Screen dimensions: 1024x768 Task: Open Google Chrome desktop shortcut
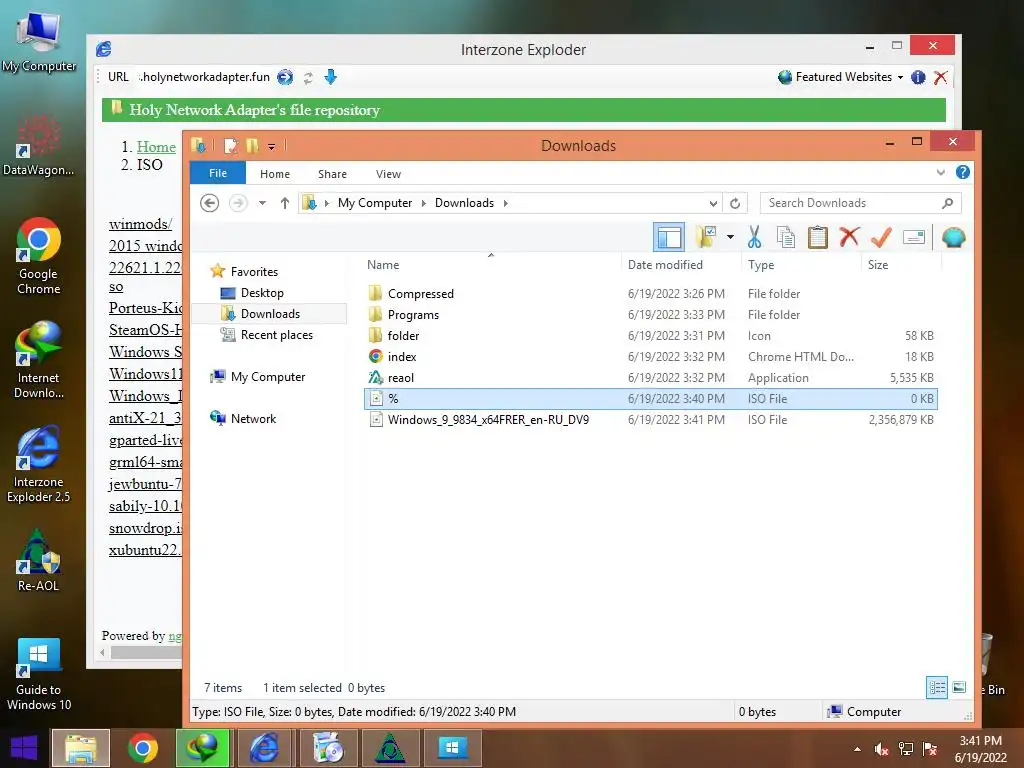(39, 256)
